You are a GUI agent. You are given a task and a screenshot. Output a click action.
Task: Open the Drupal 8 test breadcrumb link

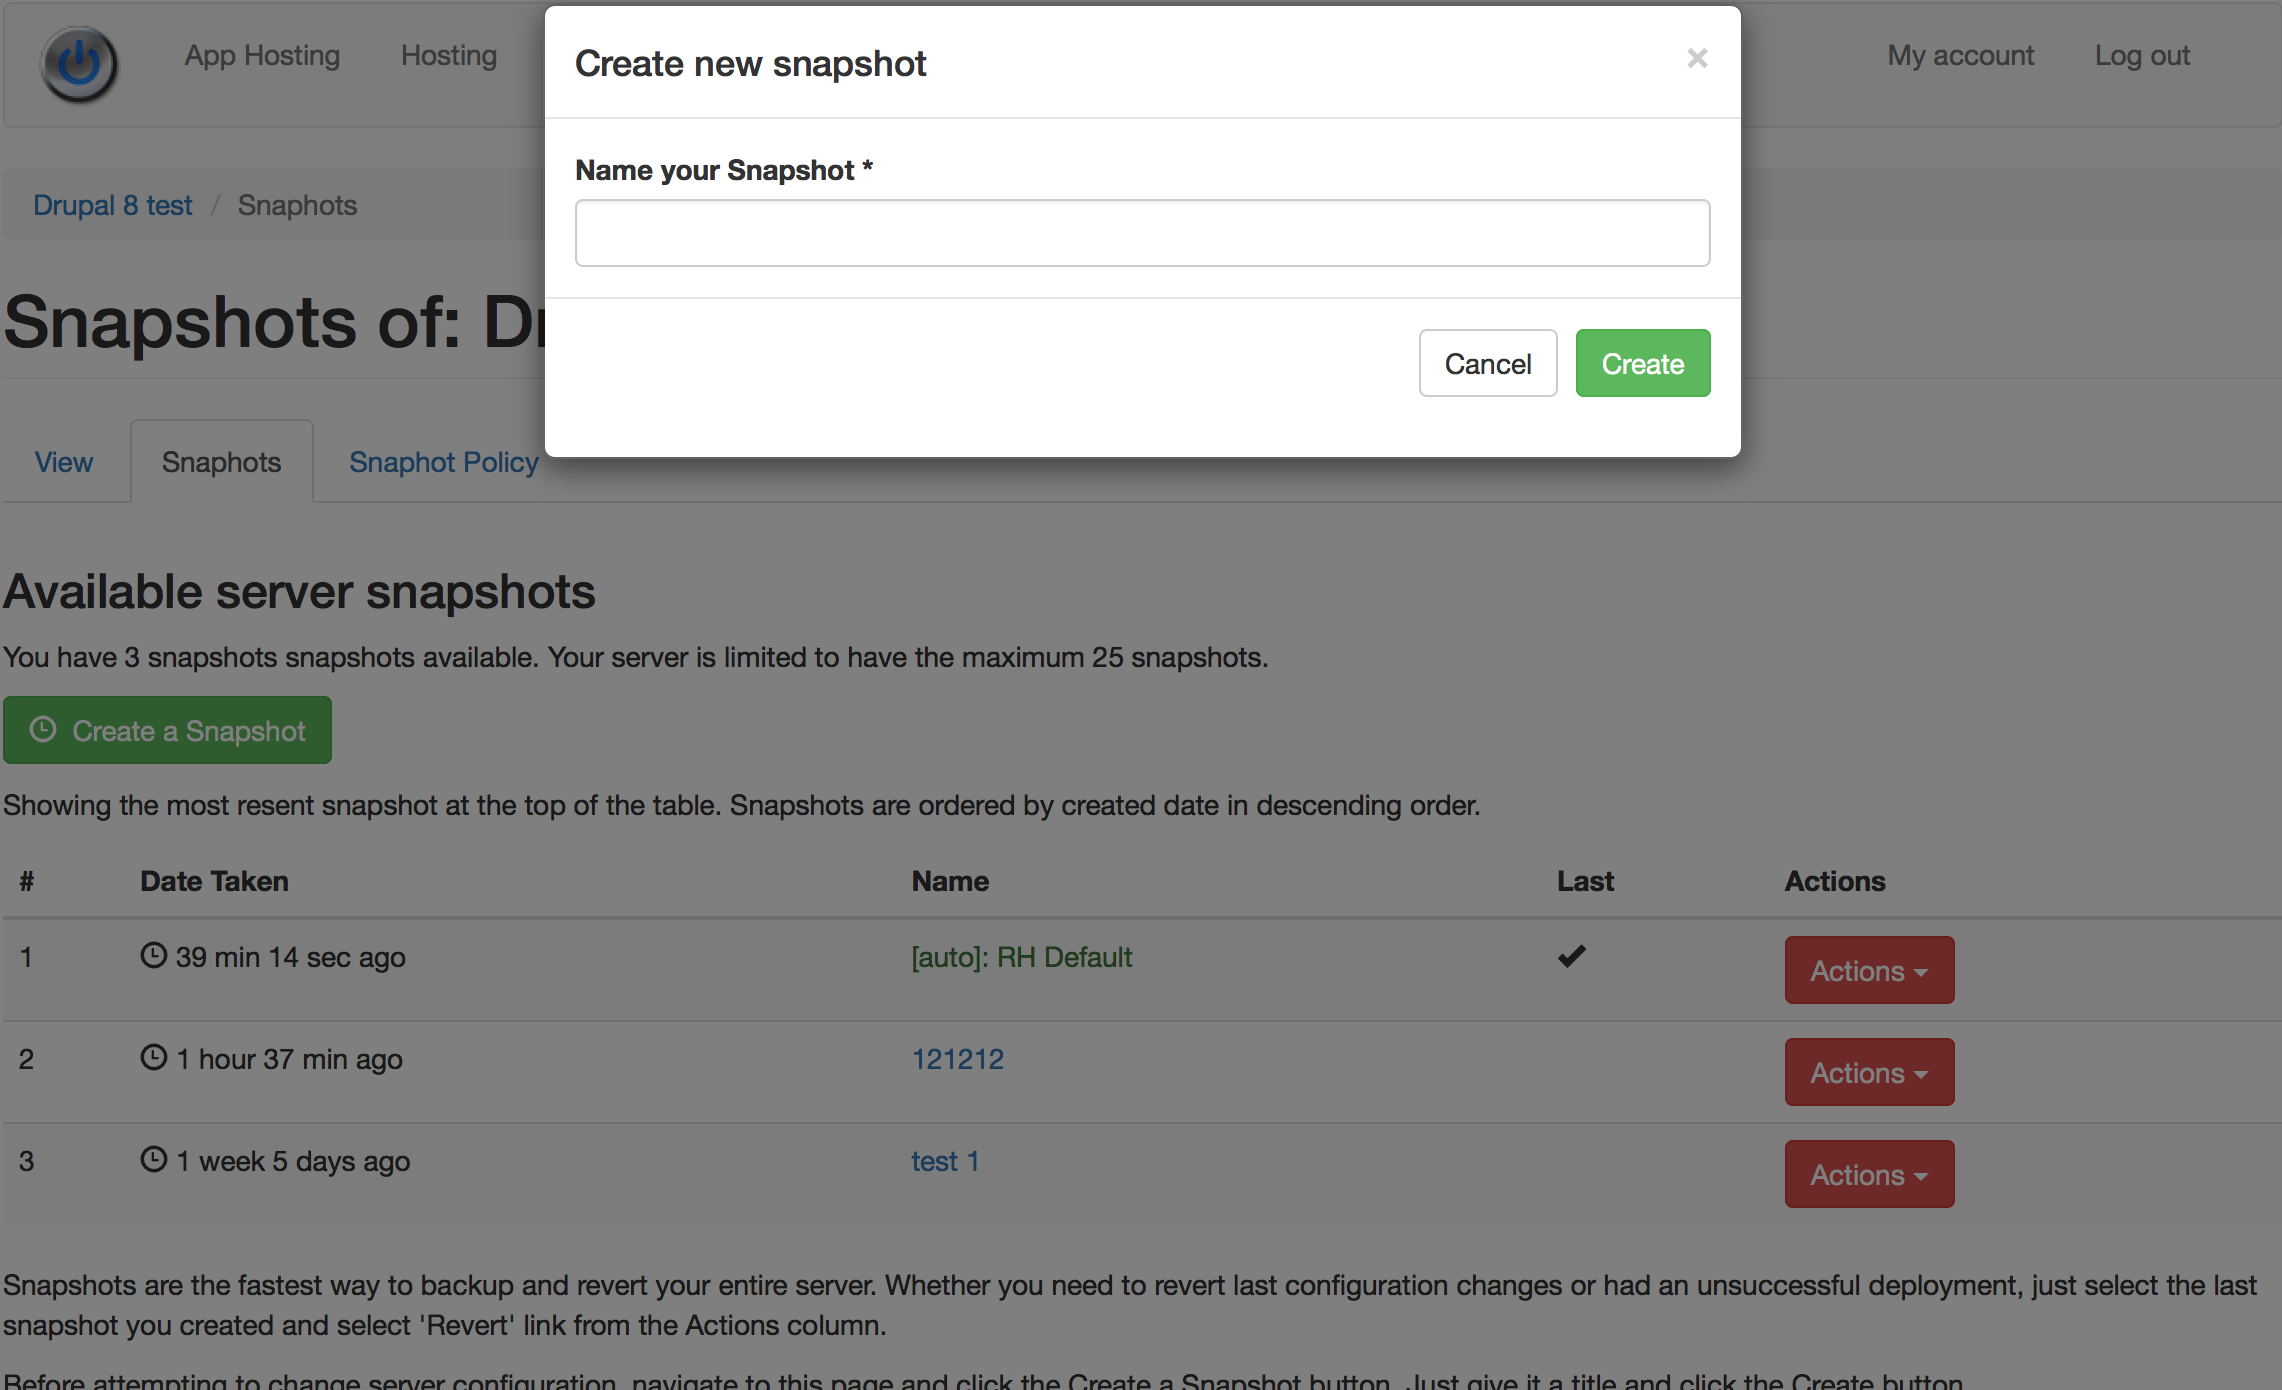click(x=112, y=205)
